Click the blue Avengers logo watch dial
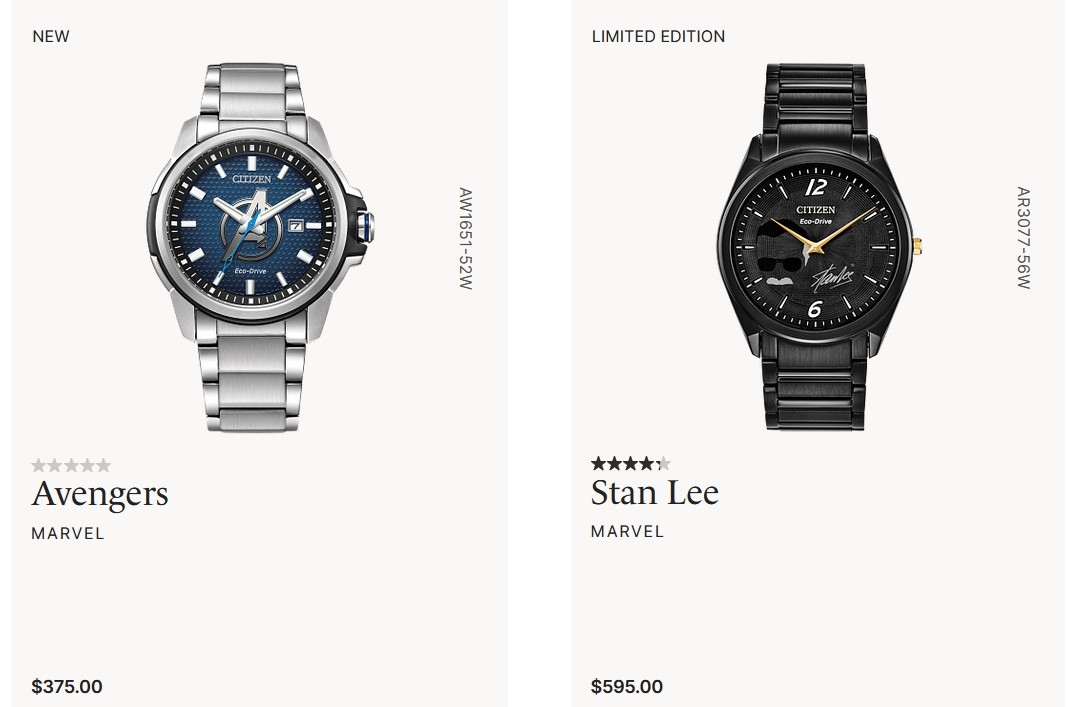 [252, 224]
